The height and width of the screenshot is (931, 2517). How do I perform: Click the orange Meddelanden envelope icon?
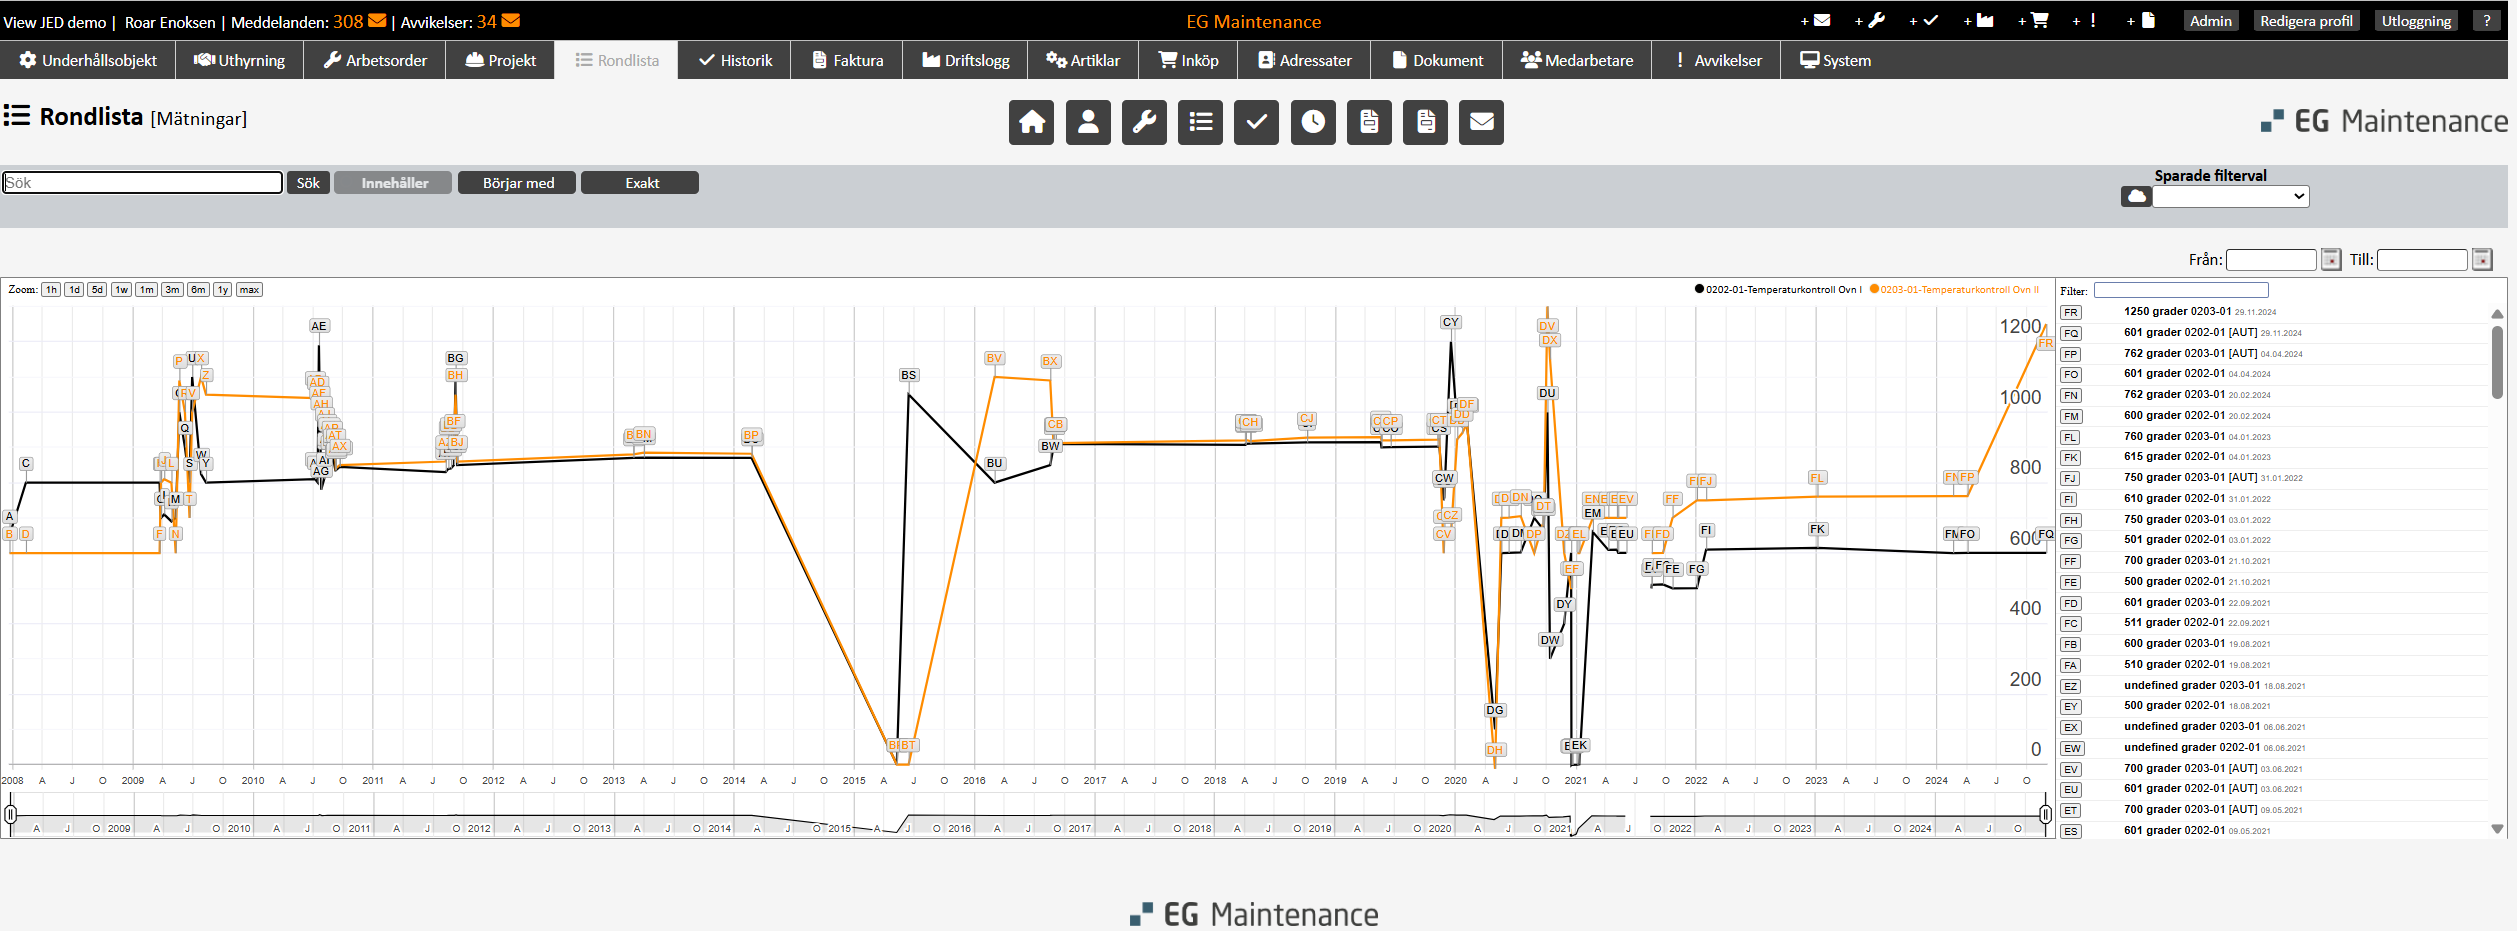pos(377,21)
